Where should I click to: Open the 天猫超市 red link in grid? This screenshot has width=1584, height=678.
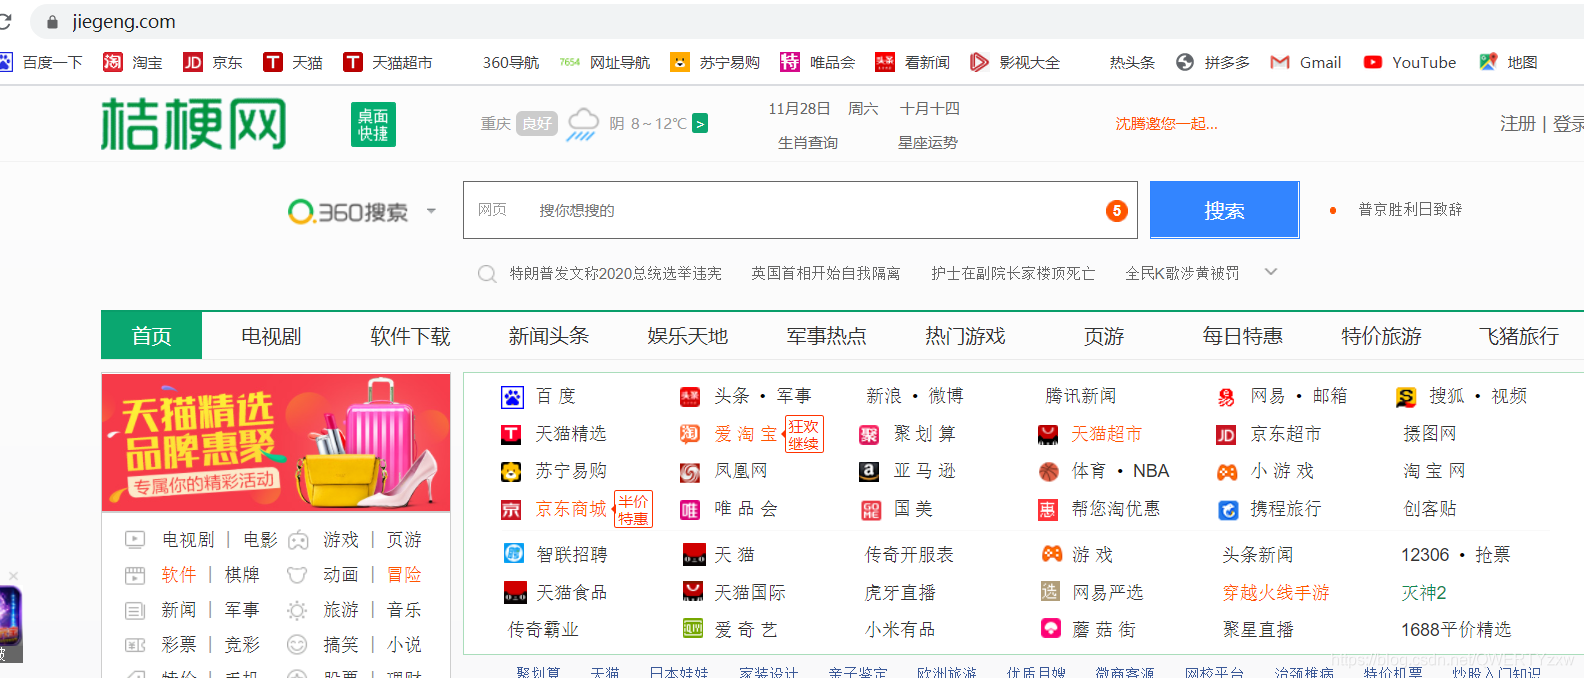tap(1106, 434)
